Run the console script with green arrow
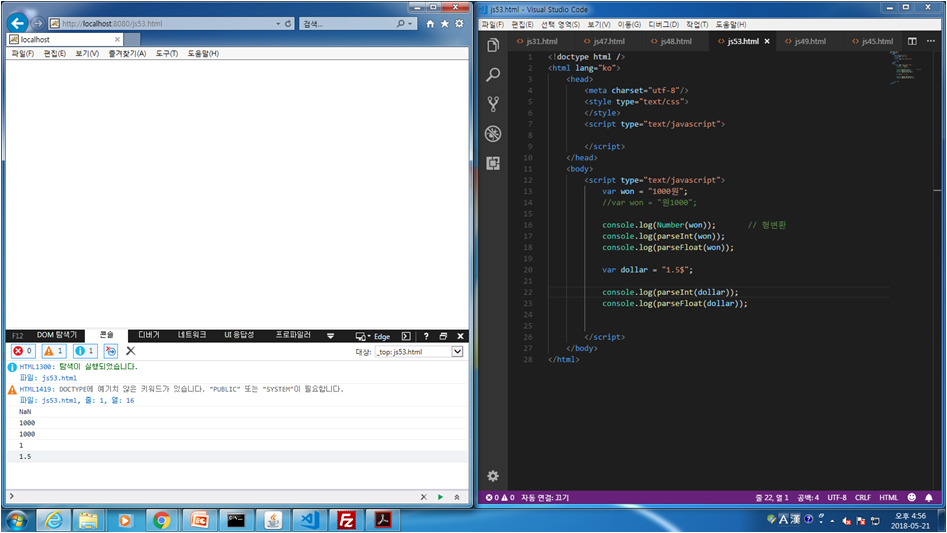 (x=440, y=497)
